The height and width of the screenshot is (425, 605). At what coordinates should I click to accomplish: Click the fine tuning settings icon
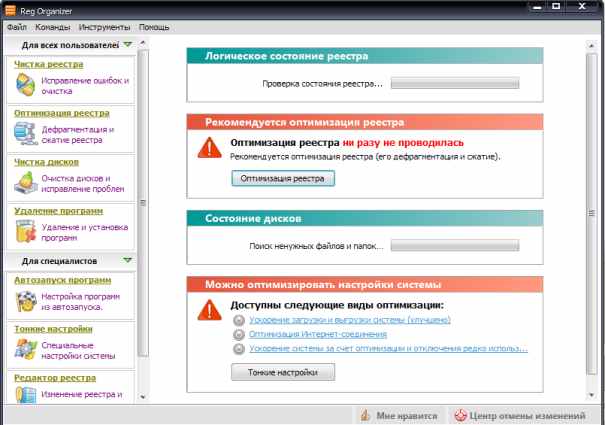[x=26, y=349]
